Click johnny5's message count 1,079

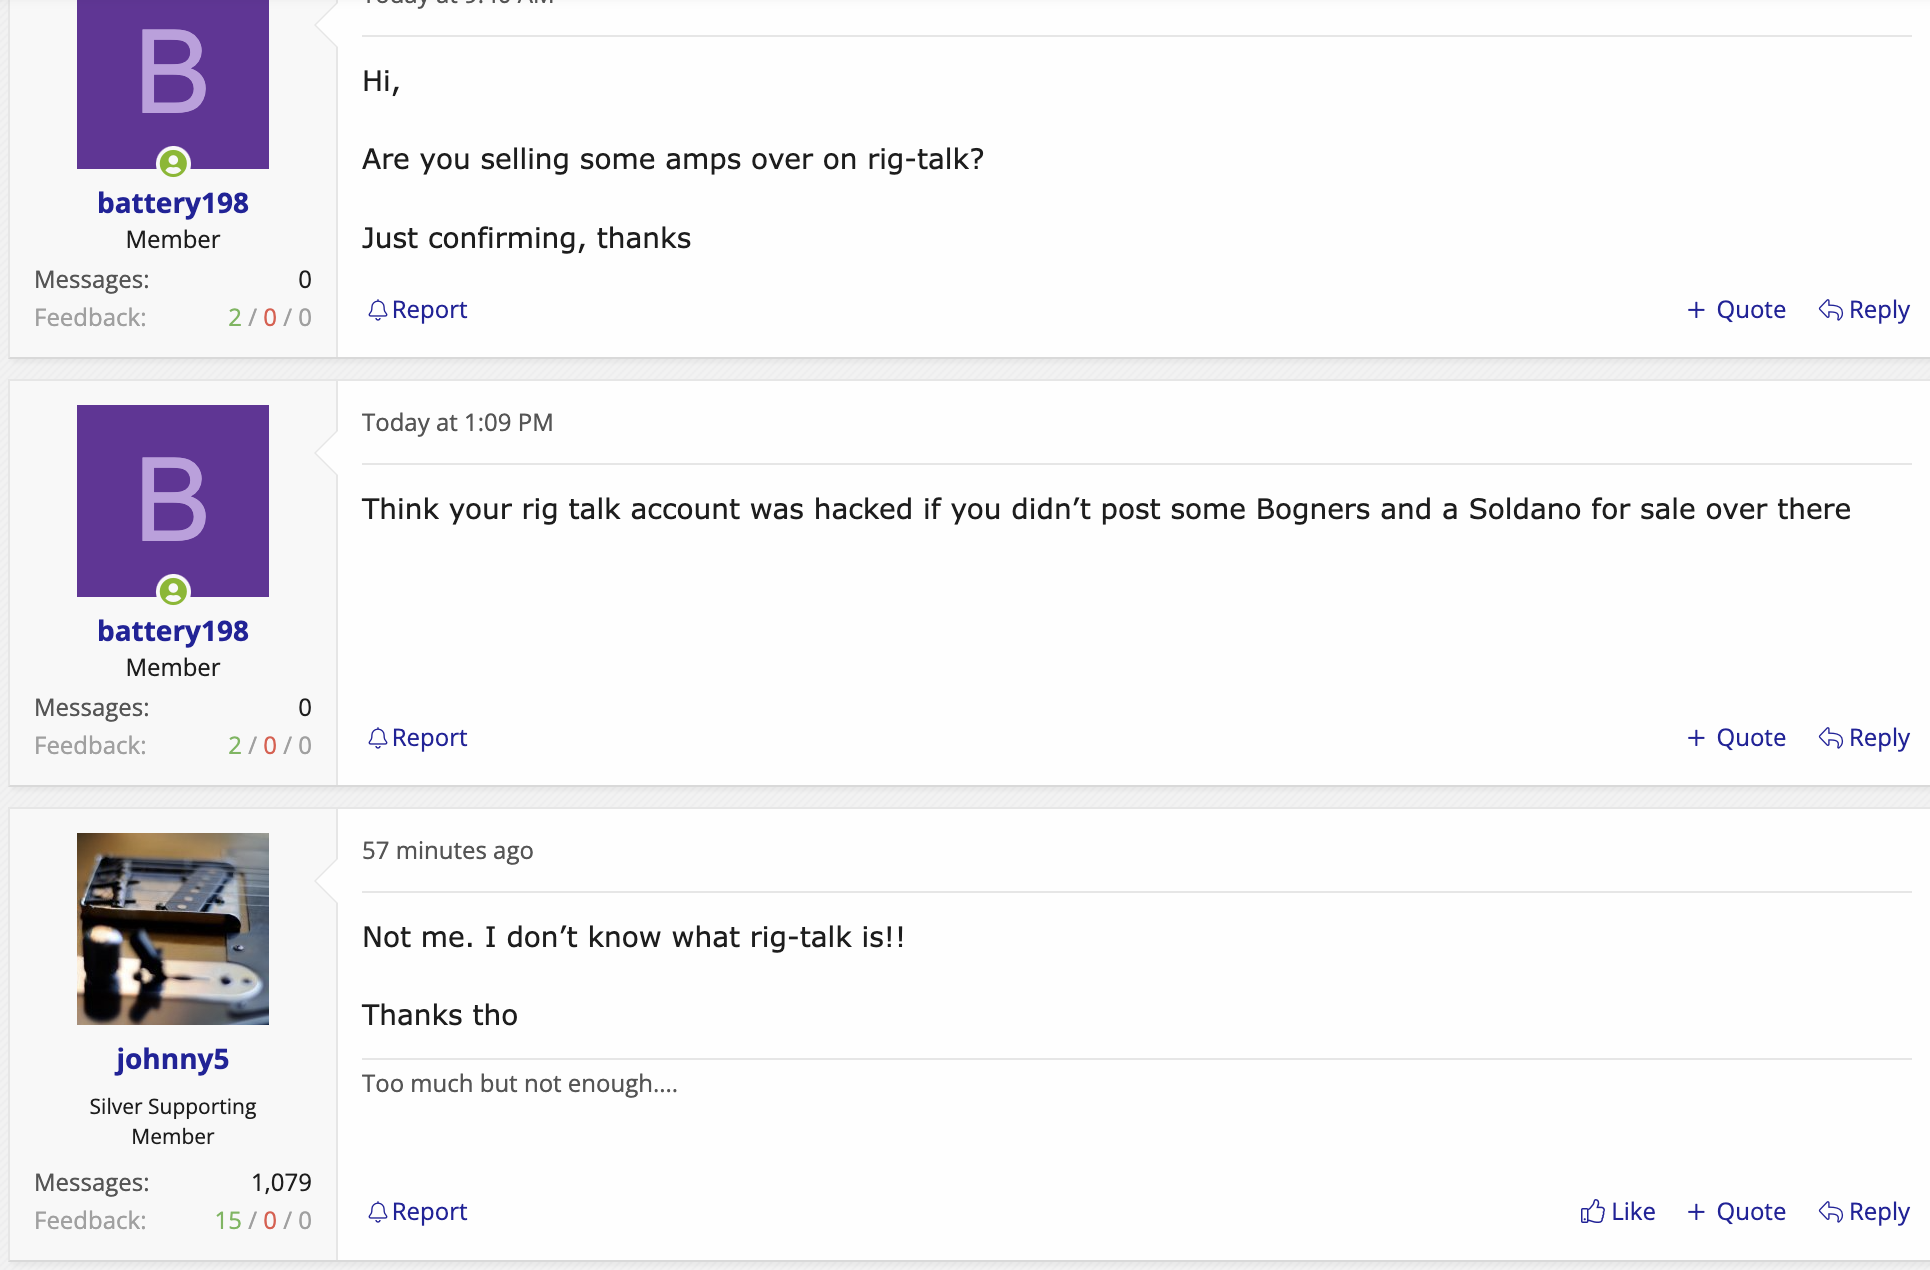point(281,1183)
